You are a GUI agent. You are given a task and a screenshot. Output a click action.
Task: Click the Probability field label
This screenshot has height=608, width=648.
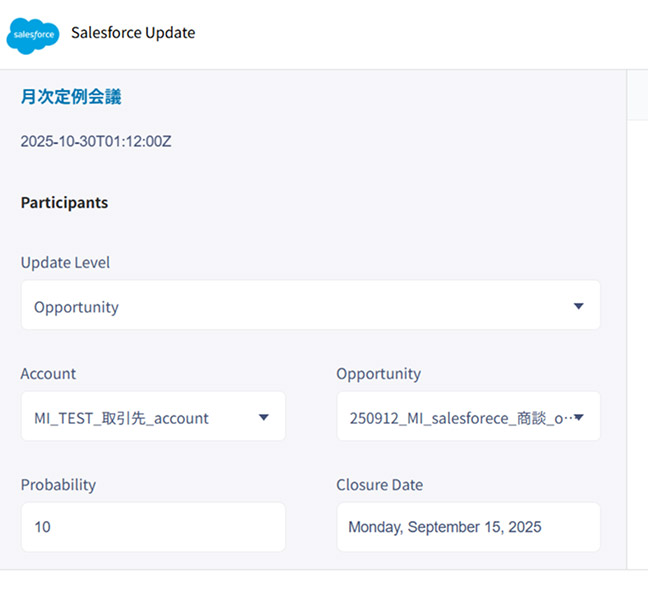pos(58,485)
